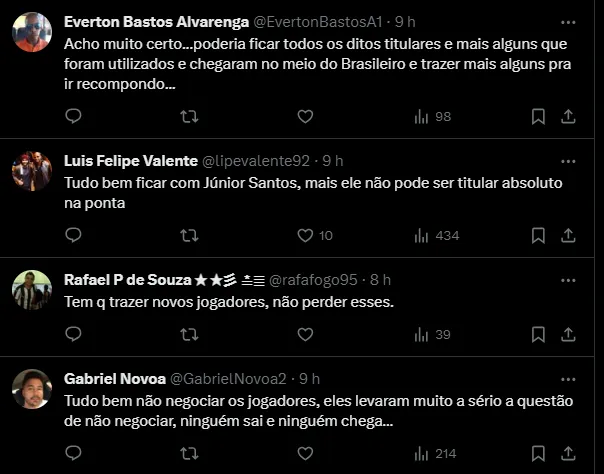Bookmark Luis Felipe Valente's tweet
This screenshot has height=474, width=604.
pos(538,235)
